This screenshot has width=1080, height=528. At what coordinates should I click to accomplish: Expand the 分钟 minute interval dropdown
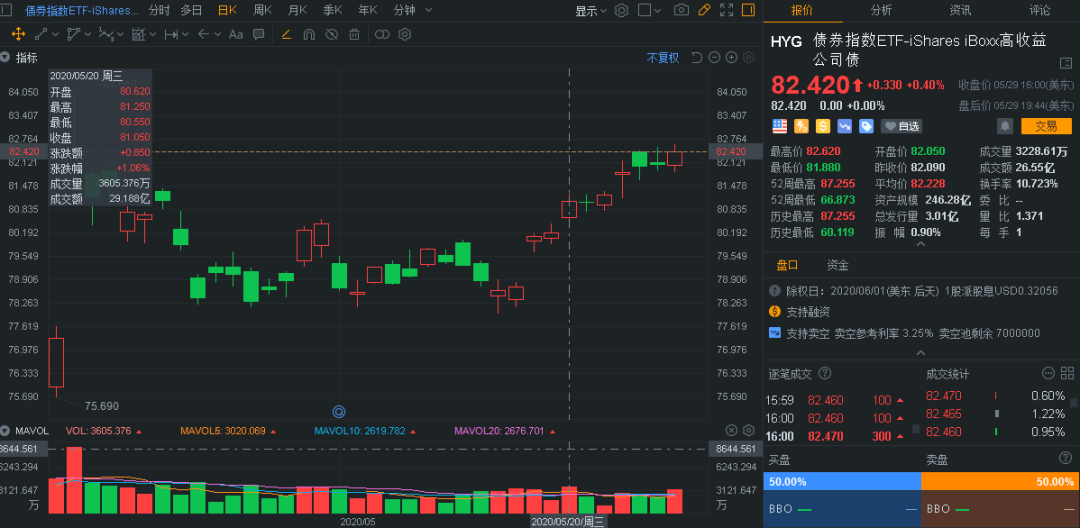click(x=410, y=11)
